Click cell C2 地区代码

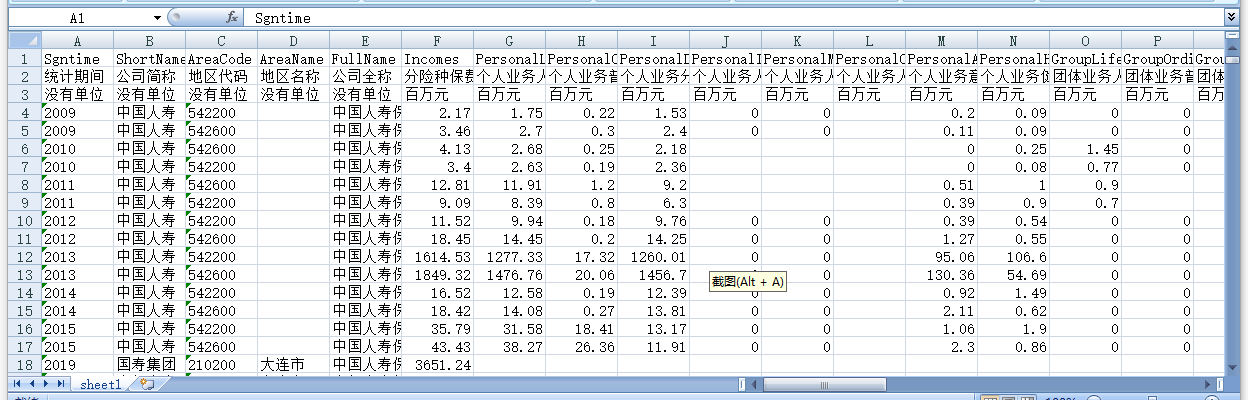222,77
